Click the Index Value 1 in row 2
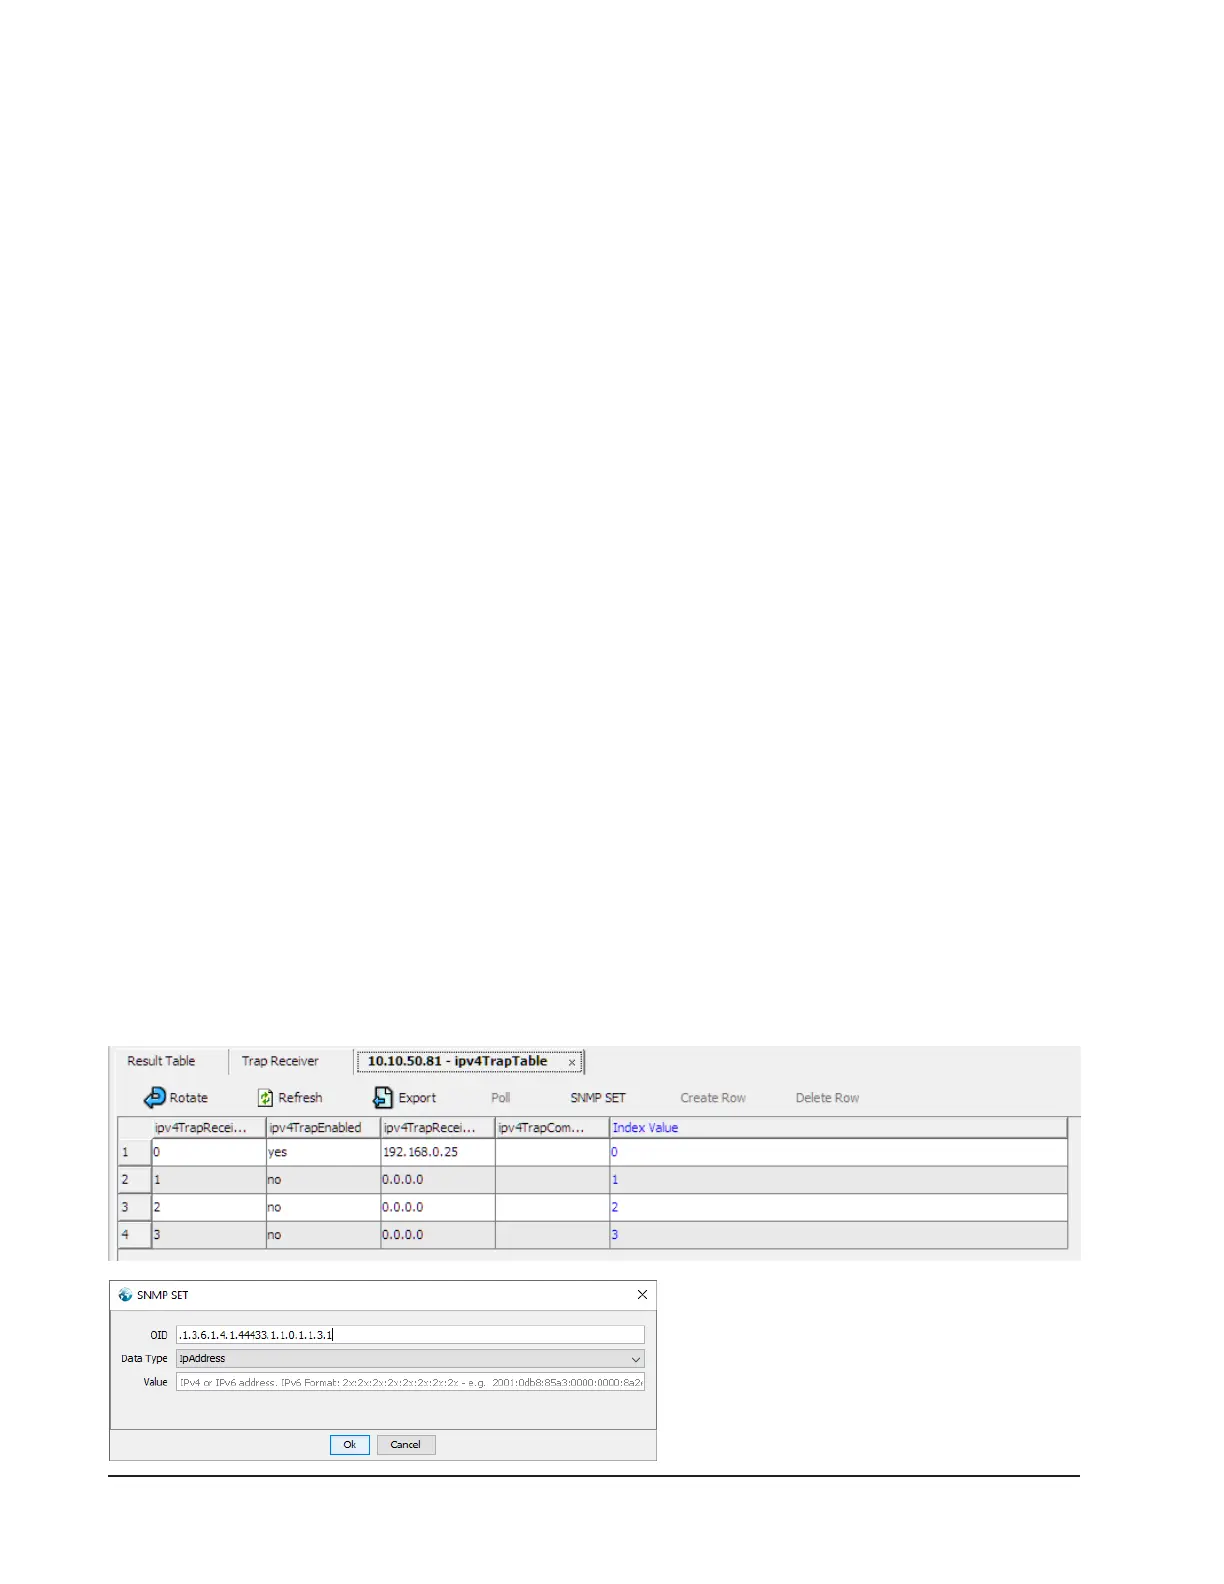The height and width of the screenshot is (1584, 1224). [838, 1180]
